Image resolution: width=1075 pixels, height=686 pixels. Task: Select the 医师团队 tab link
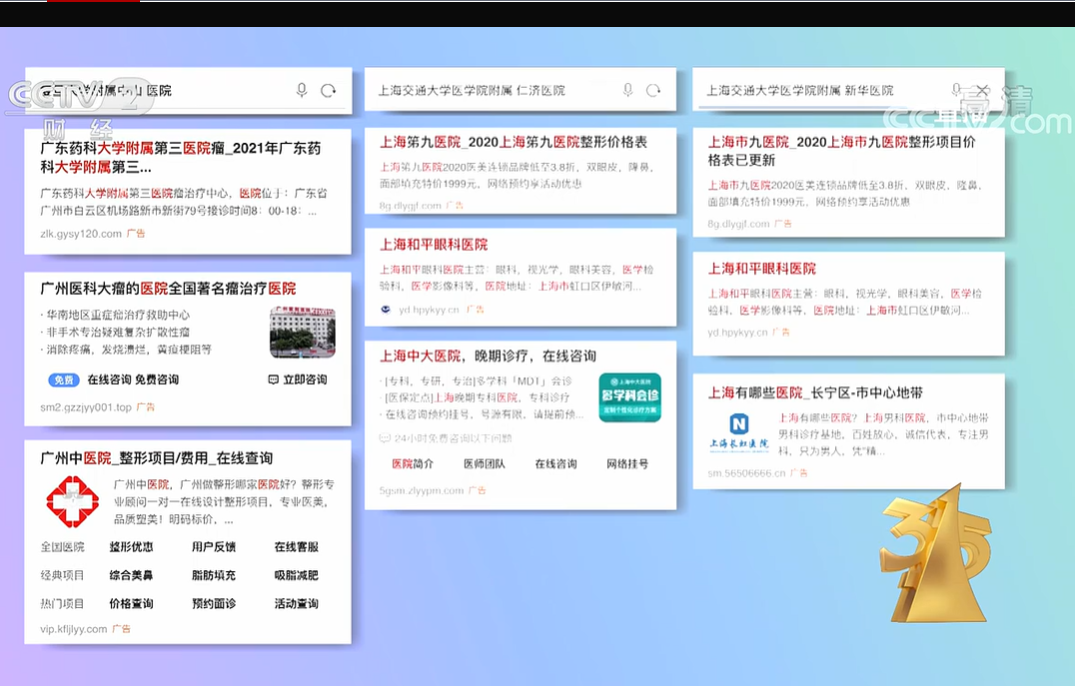[x=484, y=463]
